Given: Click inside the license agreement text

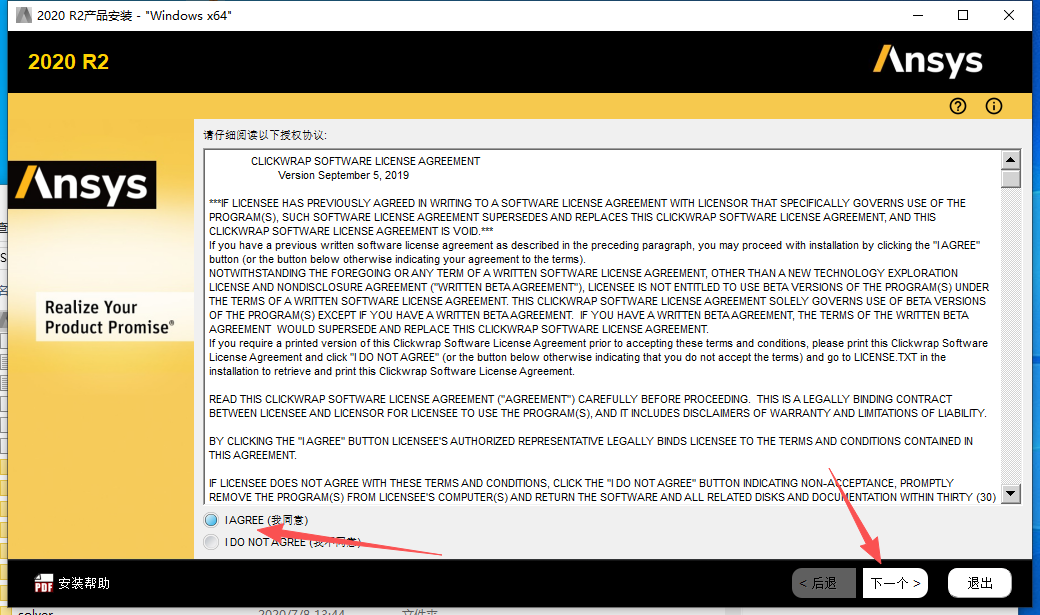Looking at the screenshot, I should pyautogui.click(x=600, y=330).
